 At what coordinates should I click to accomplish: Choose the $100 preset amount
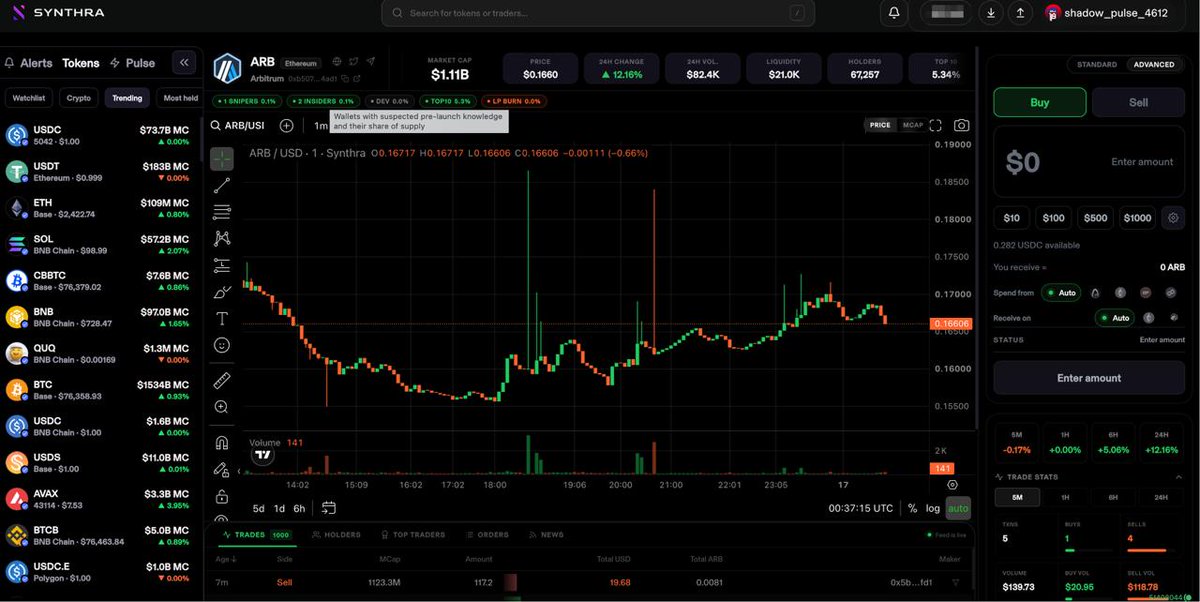click(x=1053, y=218)
